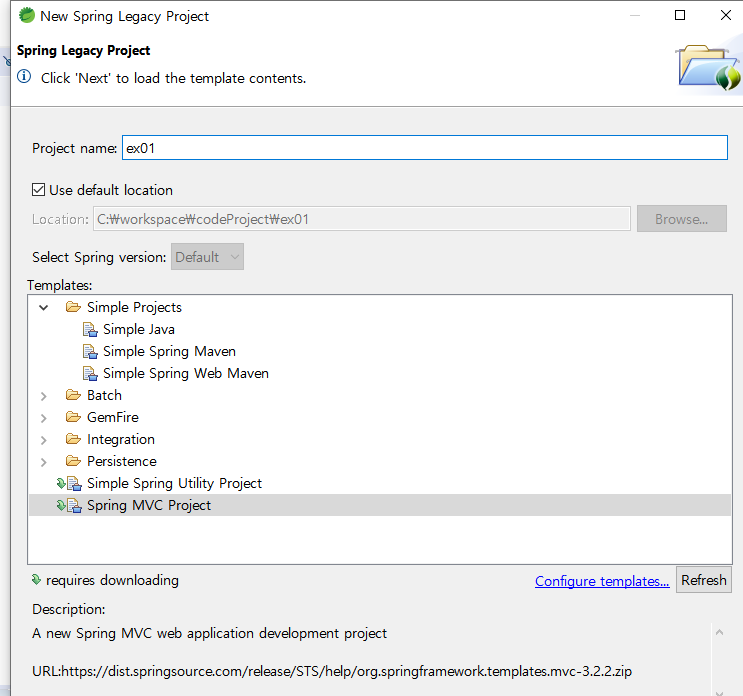
Task: Select the Spring MVC Project row
Action: [x=380, y=505]
